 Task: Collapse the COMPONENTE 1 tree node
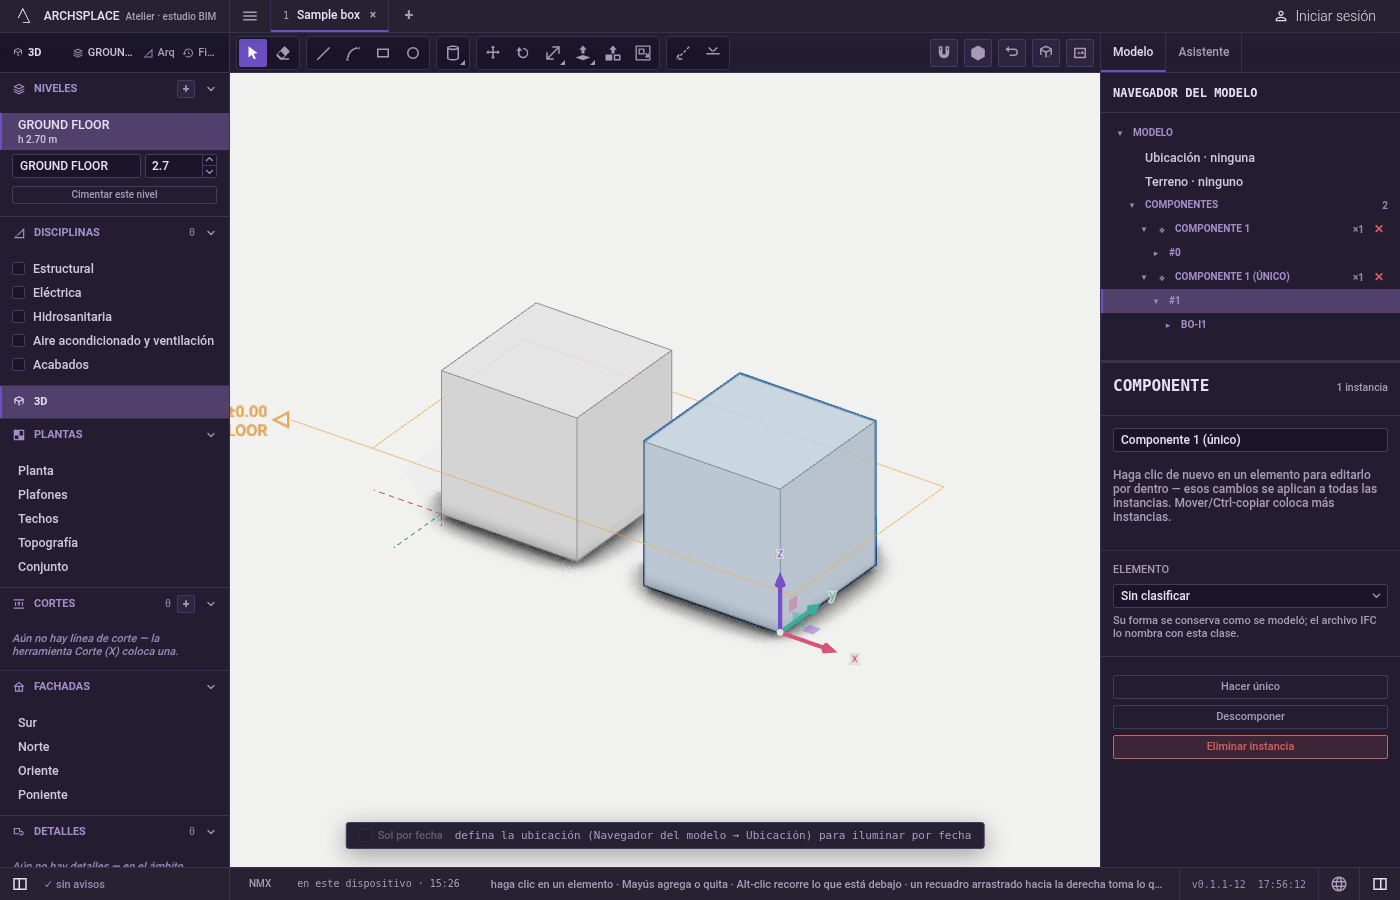coord(1144,229)
